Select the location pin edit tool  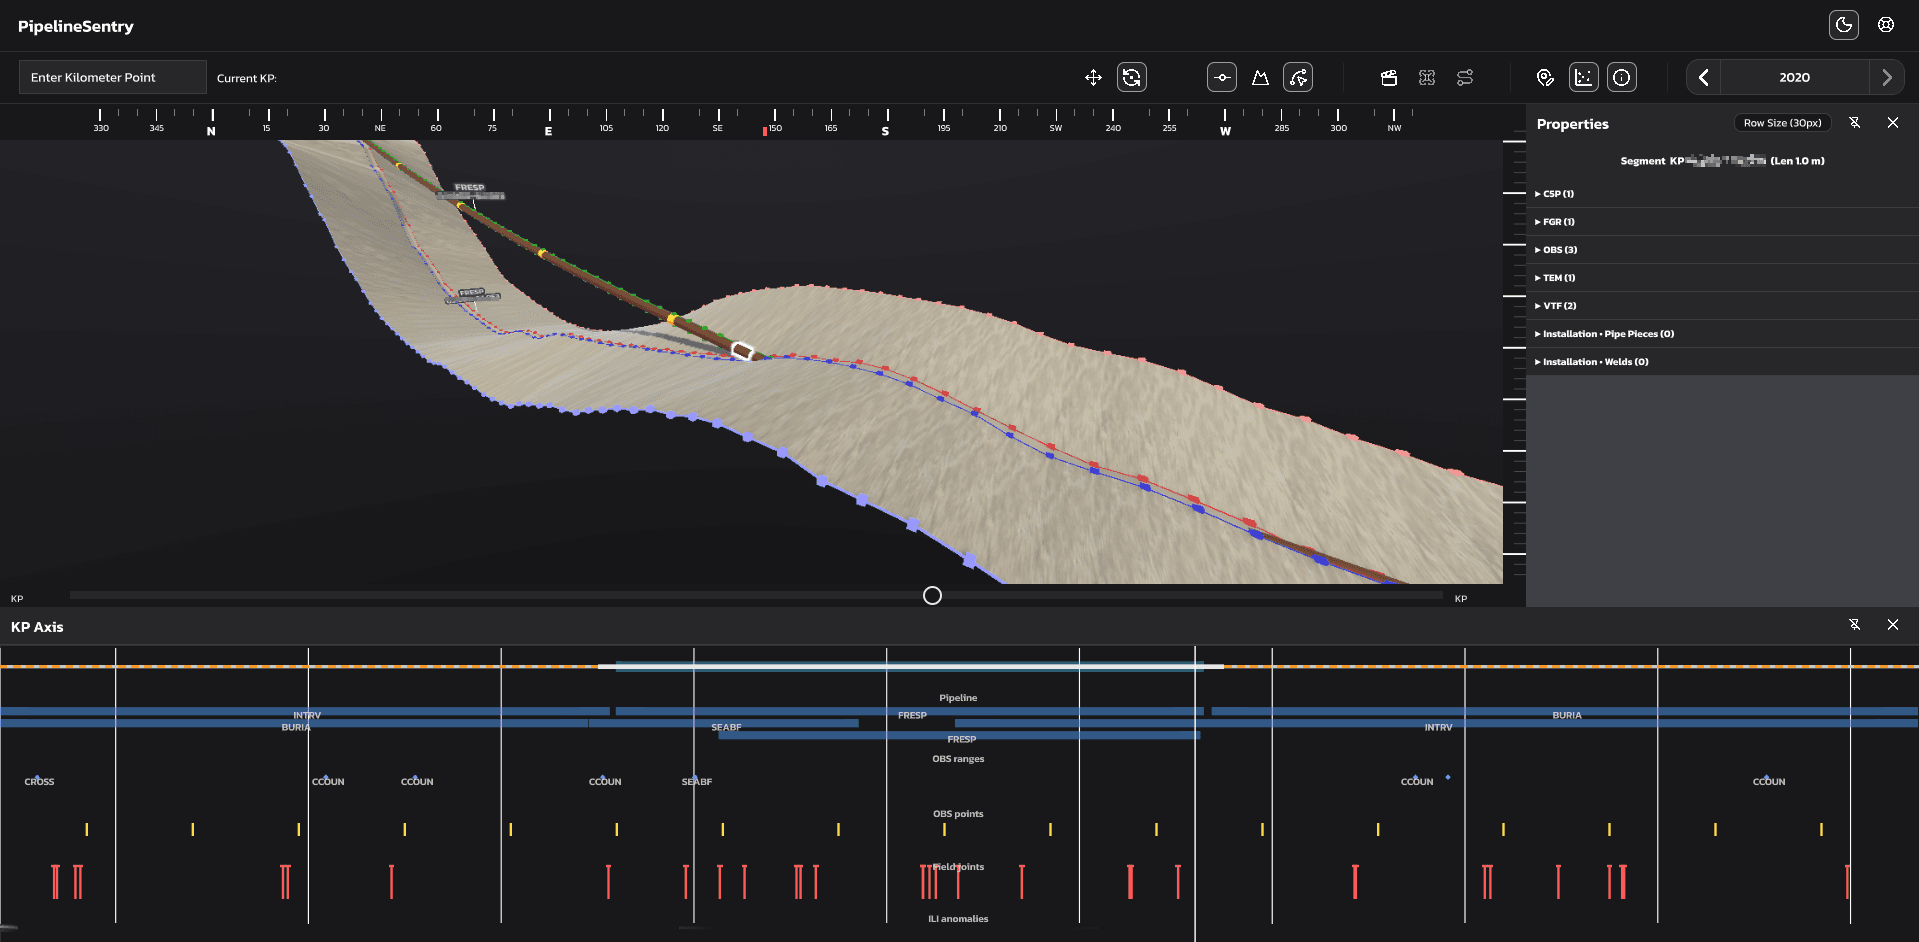(x=1544, y=77)
